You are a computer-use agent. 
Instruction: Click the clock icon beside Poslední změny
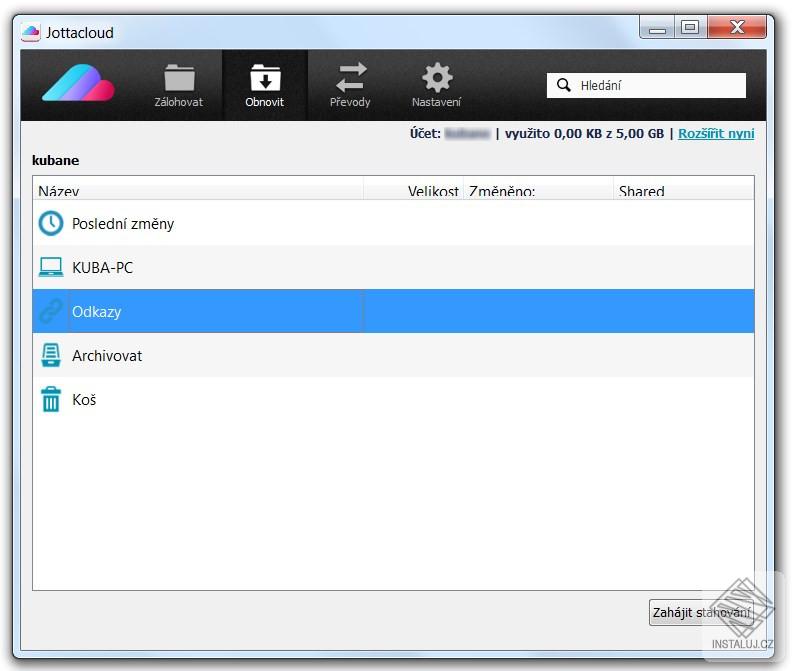click(x=51, y=223)
